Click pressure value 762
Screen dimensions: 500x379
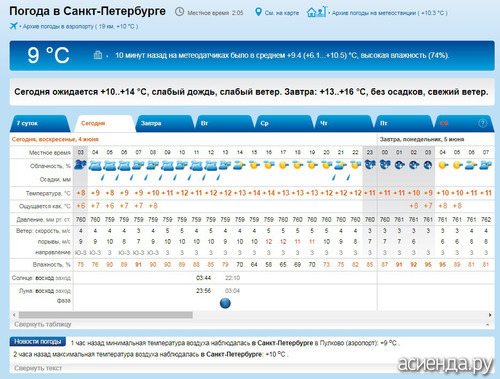486,220
